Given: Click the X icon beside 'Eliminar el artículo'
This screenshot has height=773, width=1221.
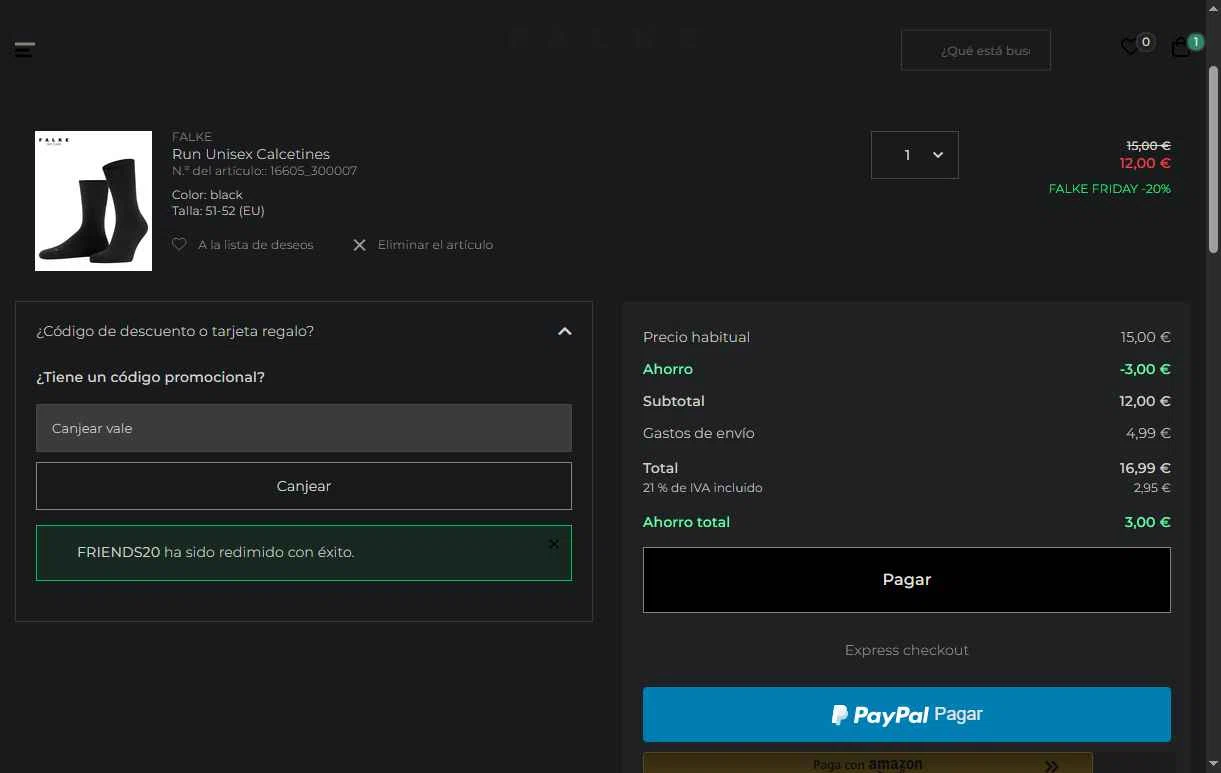Looking at the screenshot, I should click(360, 245).
